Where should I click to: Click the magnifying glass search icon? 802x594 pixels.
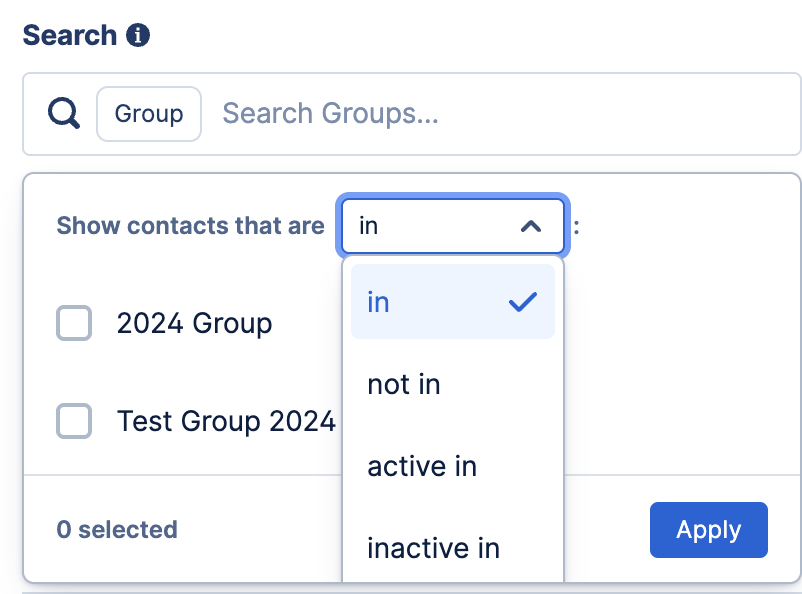(64, 113)
